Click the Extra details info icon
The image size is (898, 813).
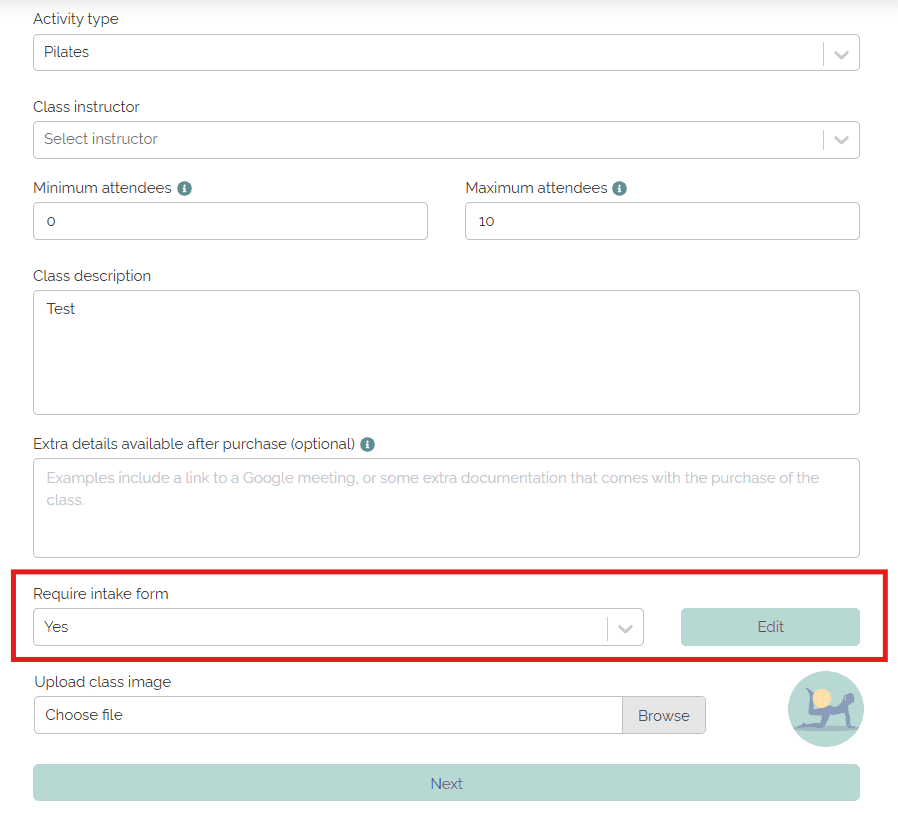click(368, 444)
